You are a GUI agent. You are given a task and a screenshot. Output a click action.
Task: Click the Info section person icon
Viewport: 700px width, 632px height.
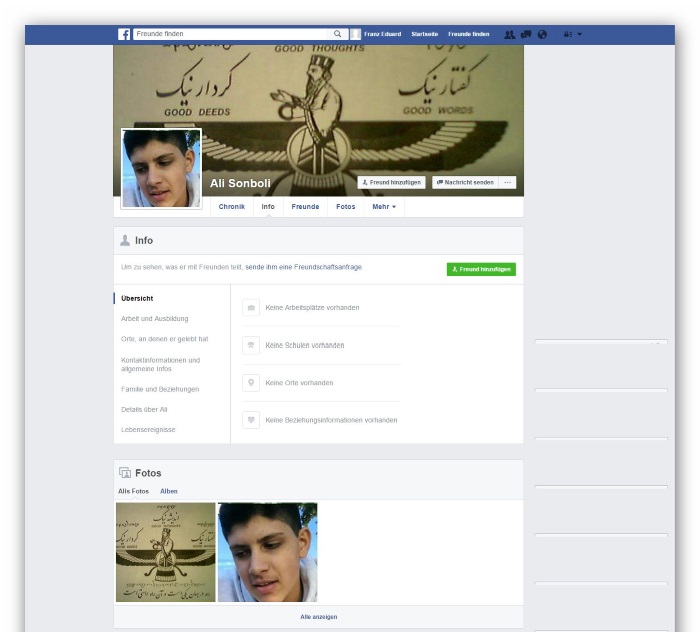pyautogui.click(x=125, y=241)
